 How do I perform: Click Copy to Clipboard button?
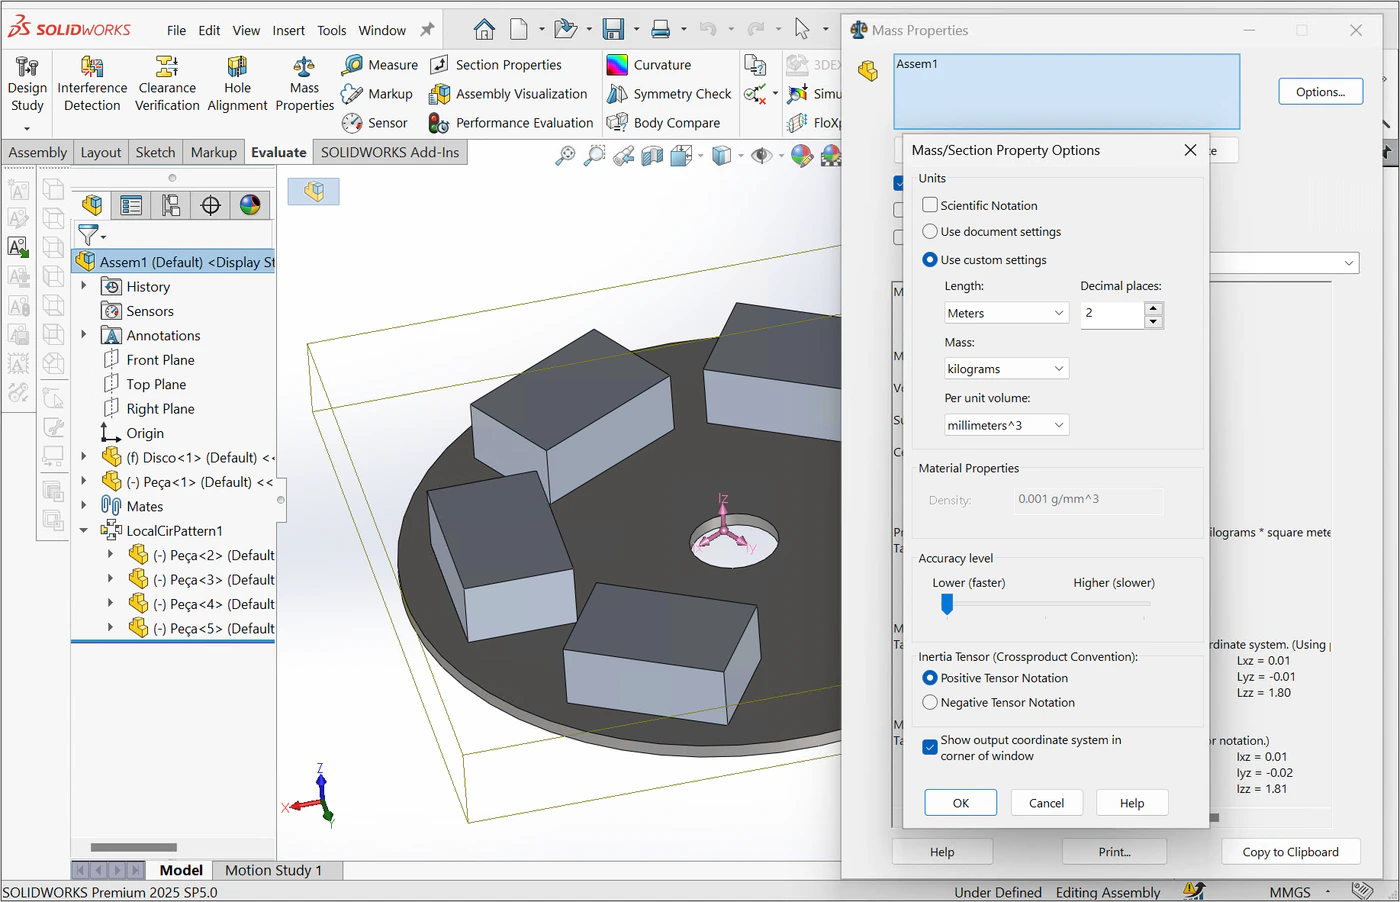pos(1290,852)
